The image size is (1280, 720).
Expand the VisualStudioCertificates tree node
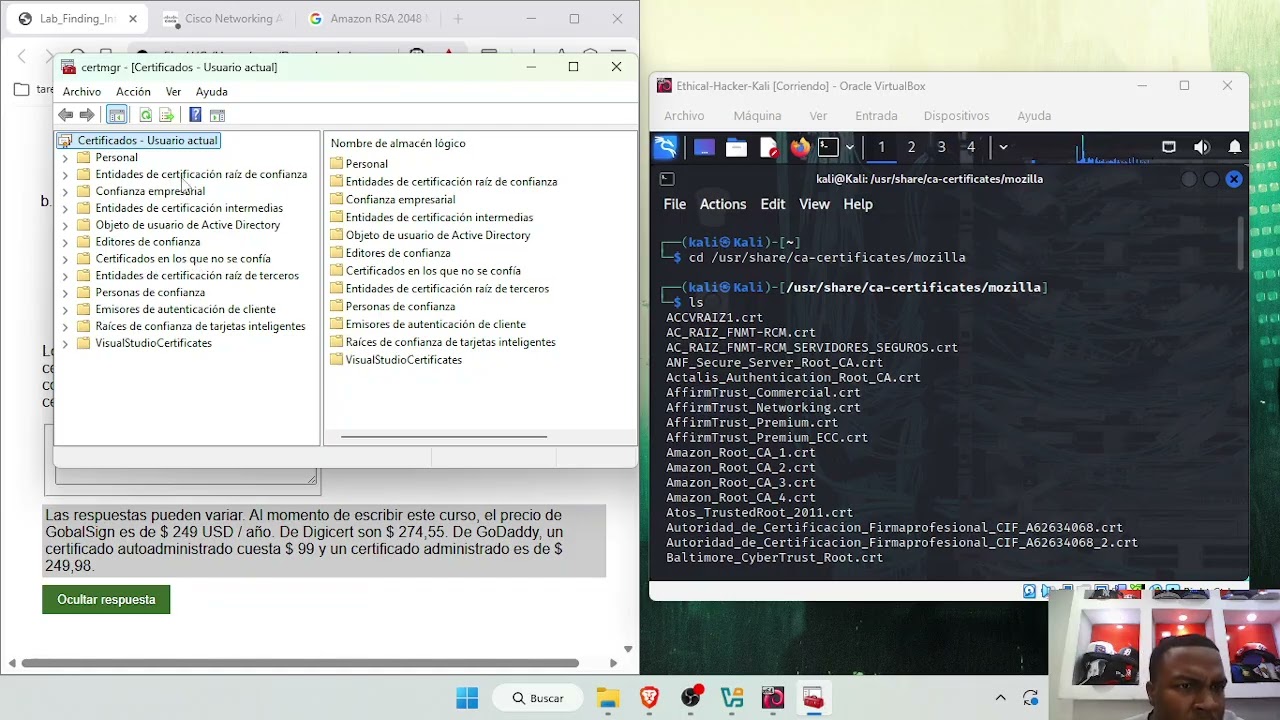coord(65,344)
